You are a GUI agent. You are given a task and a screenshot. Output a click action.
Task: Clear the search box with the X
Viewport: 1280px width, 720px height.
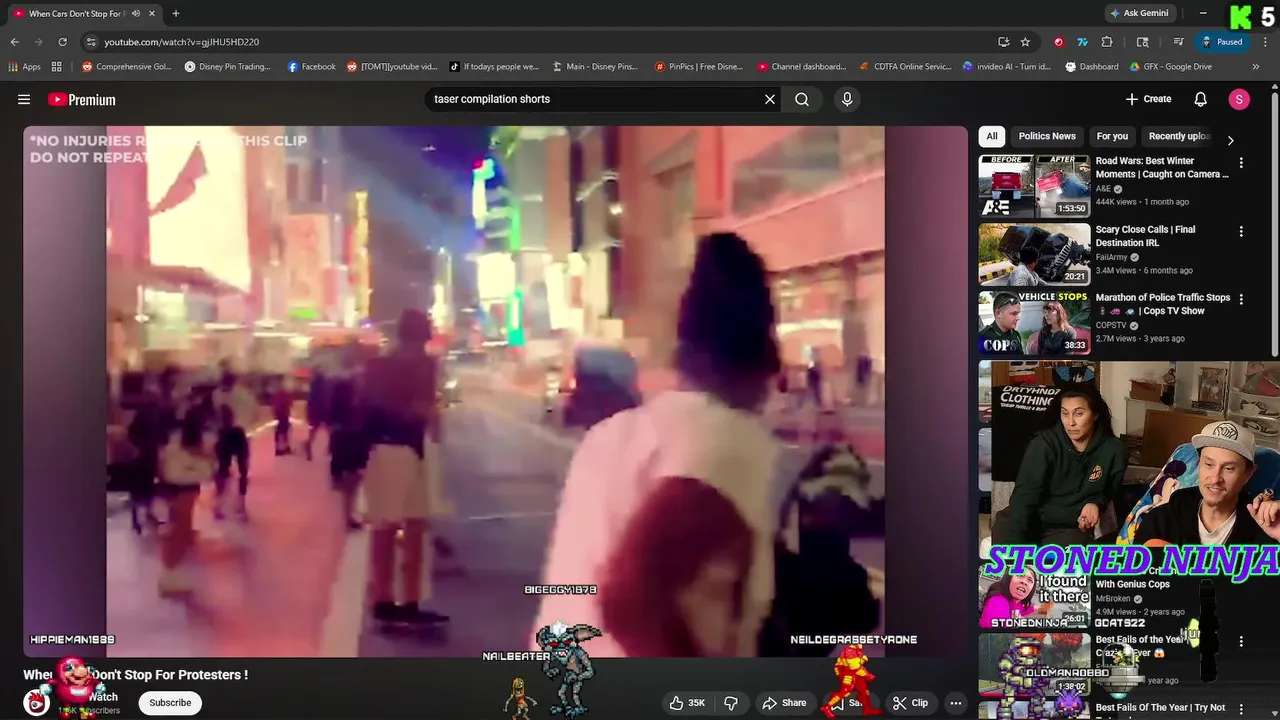(x=770, y=99)
